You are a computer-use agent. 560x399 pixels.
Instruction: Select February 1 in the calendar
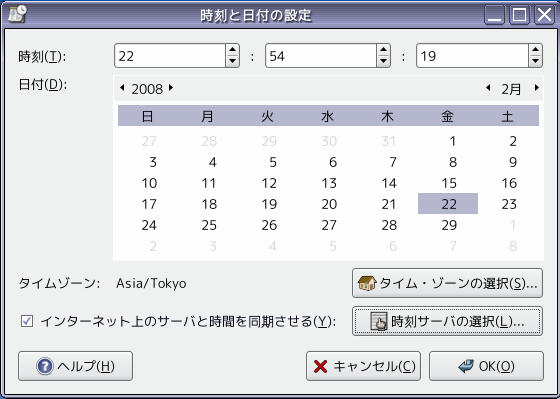(x=452, y=141)
